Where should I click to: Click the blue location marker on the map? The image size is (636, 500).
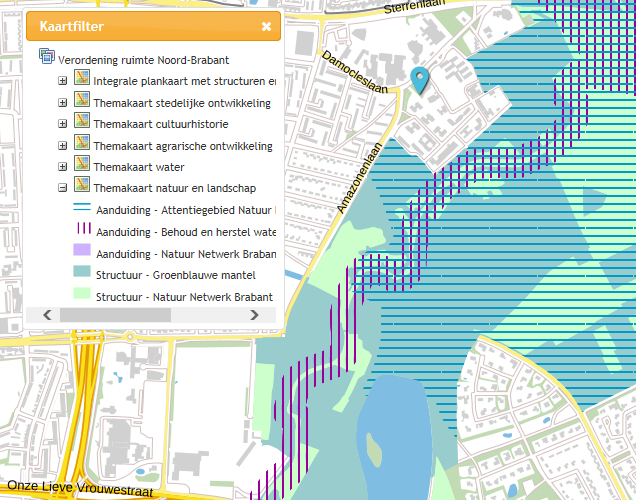[x=421, y=78]
